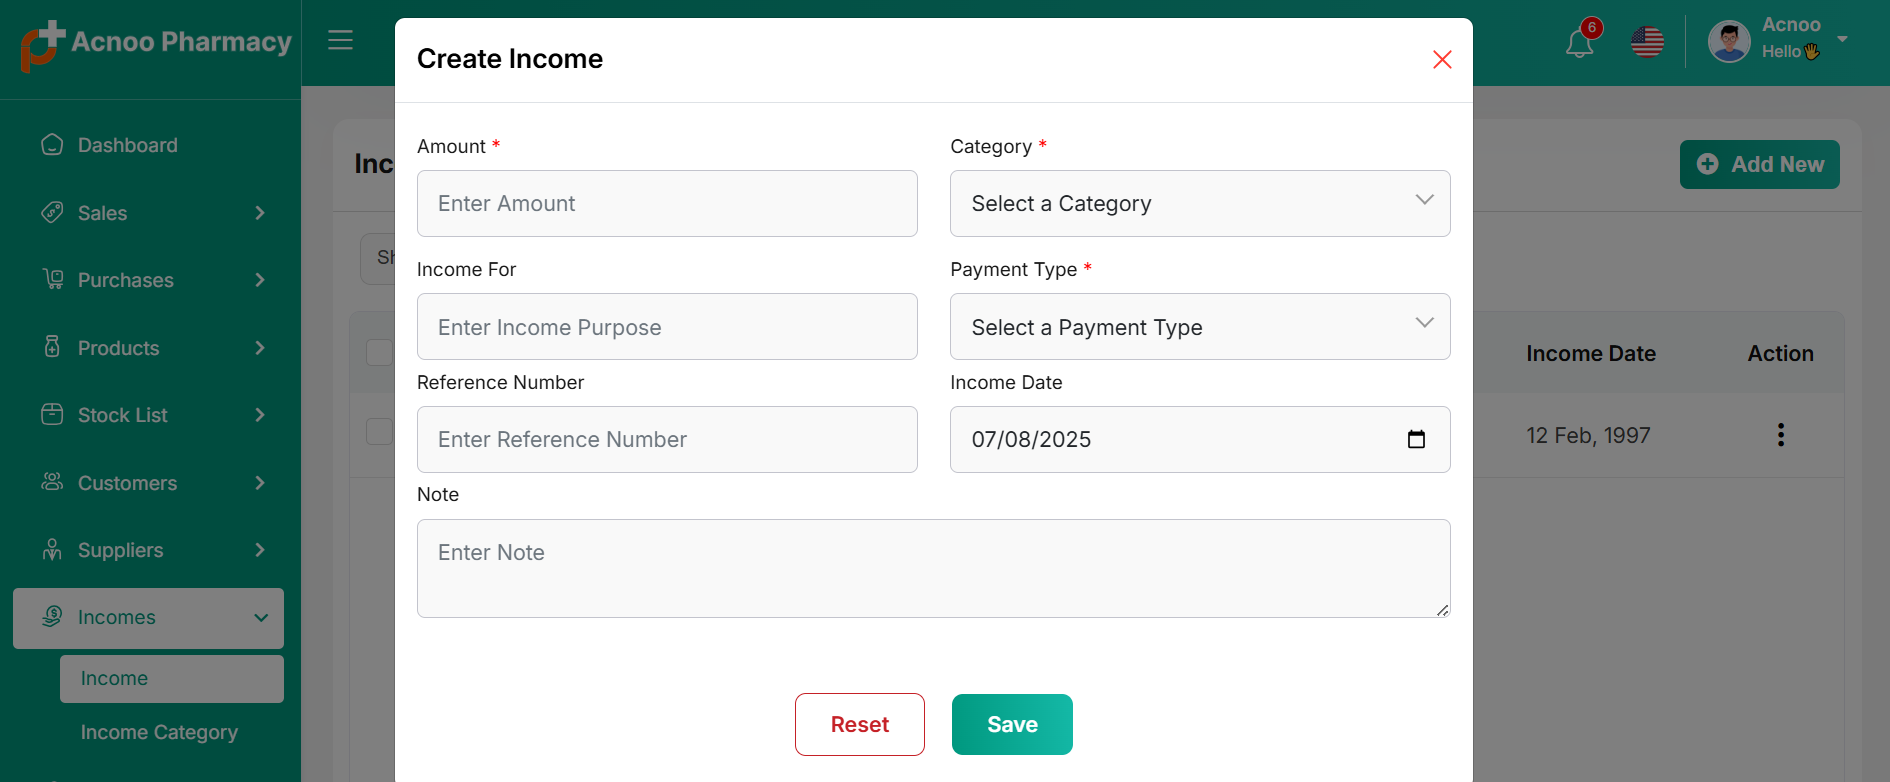Click the Acnoo user avatar

(x=1728, y=42)
